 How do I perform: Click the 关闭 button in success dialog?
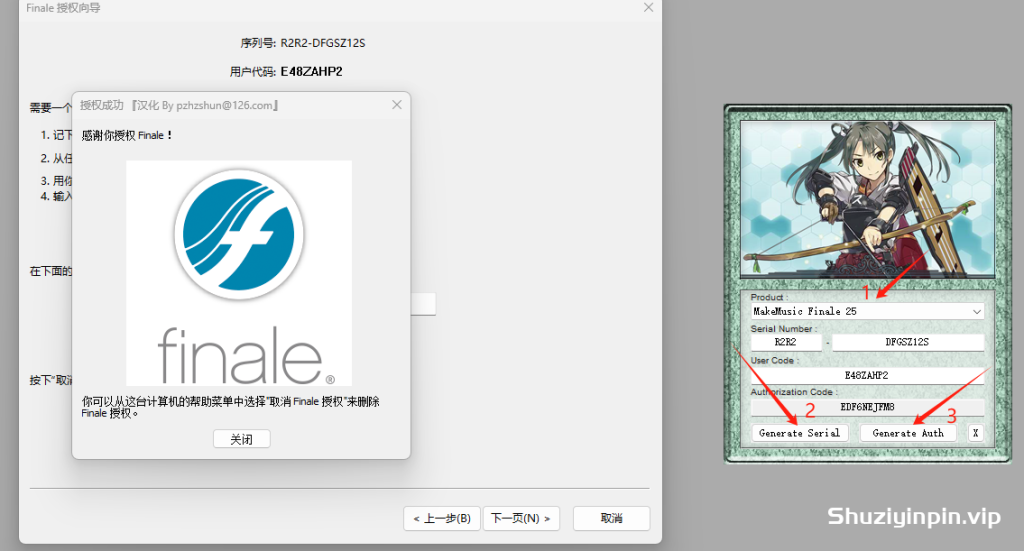click(242, 439)
